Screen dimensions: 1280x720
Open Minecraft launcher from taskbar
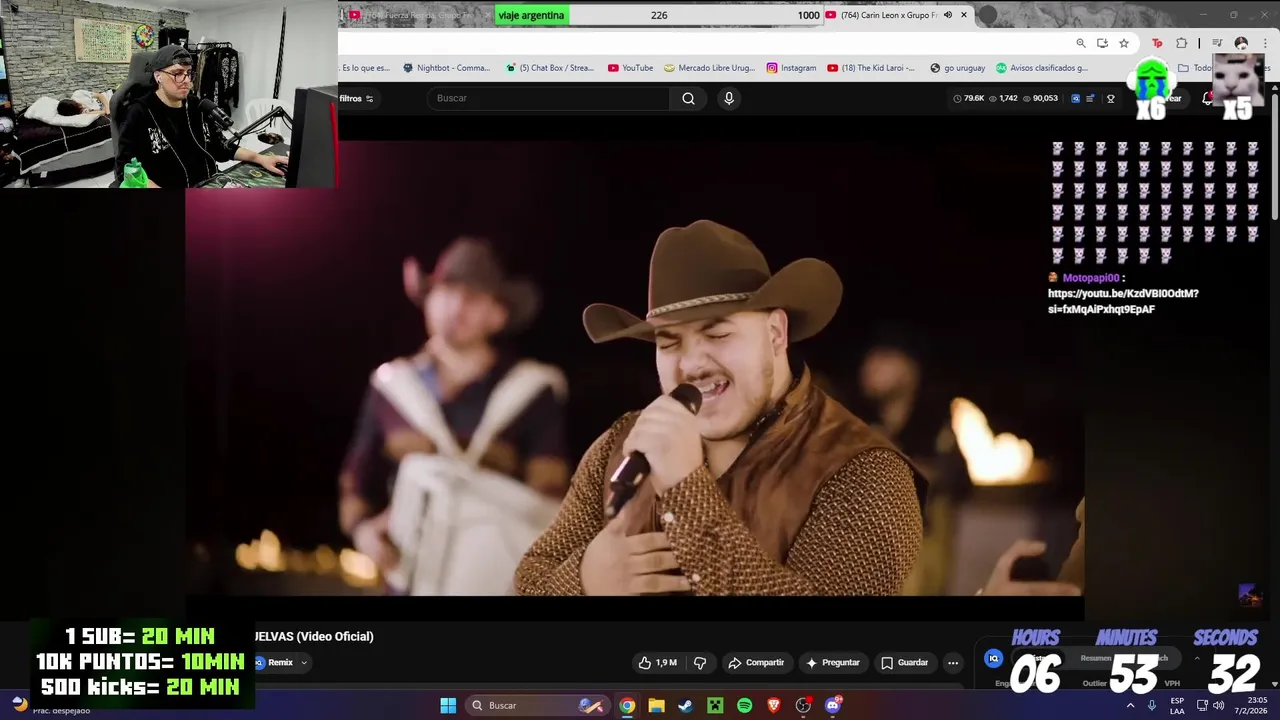(715, 705)
